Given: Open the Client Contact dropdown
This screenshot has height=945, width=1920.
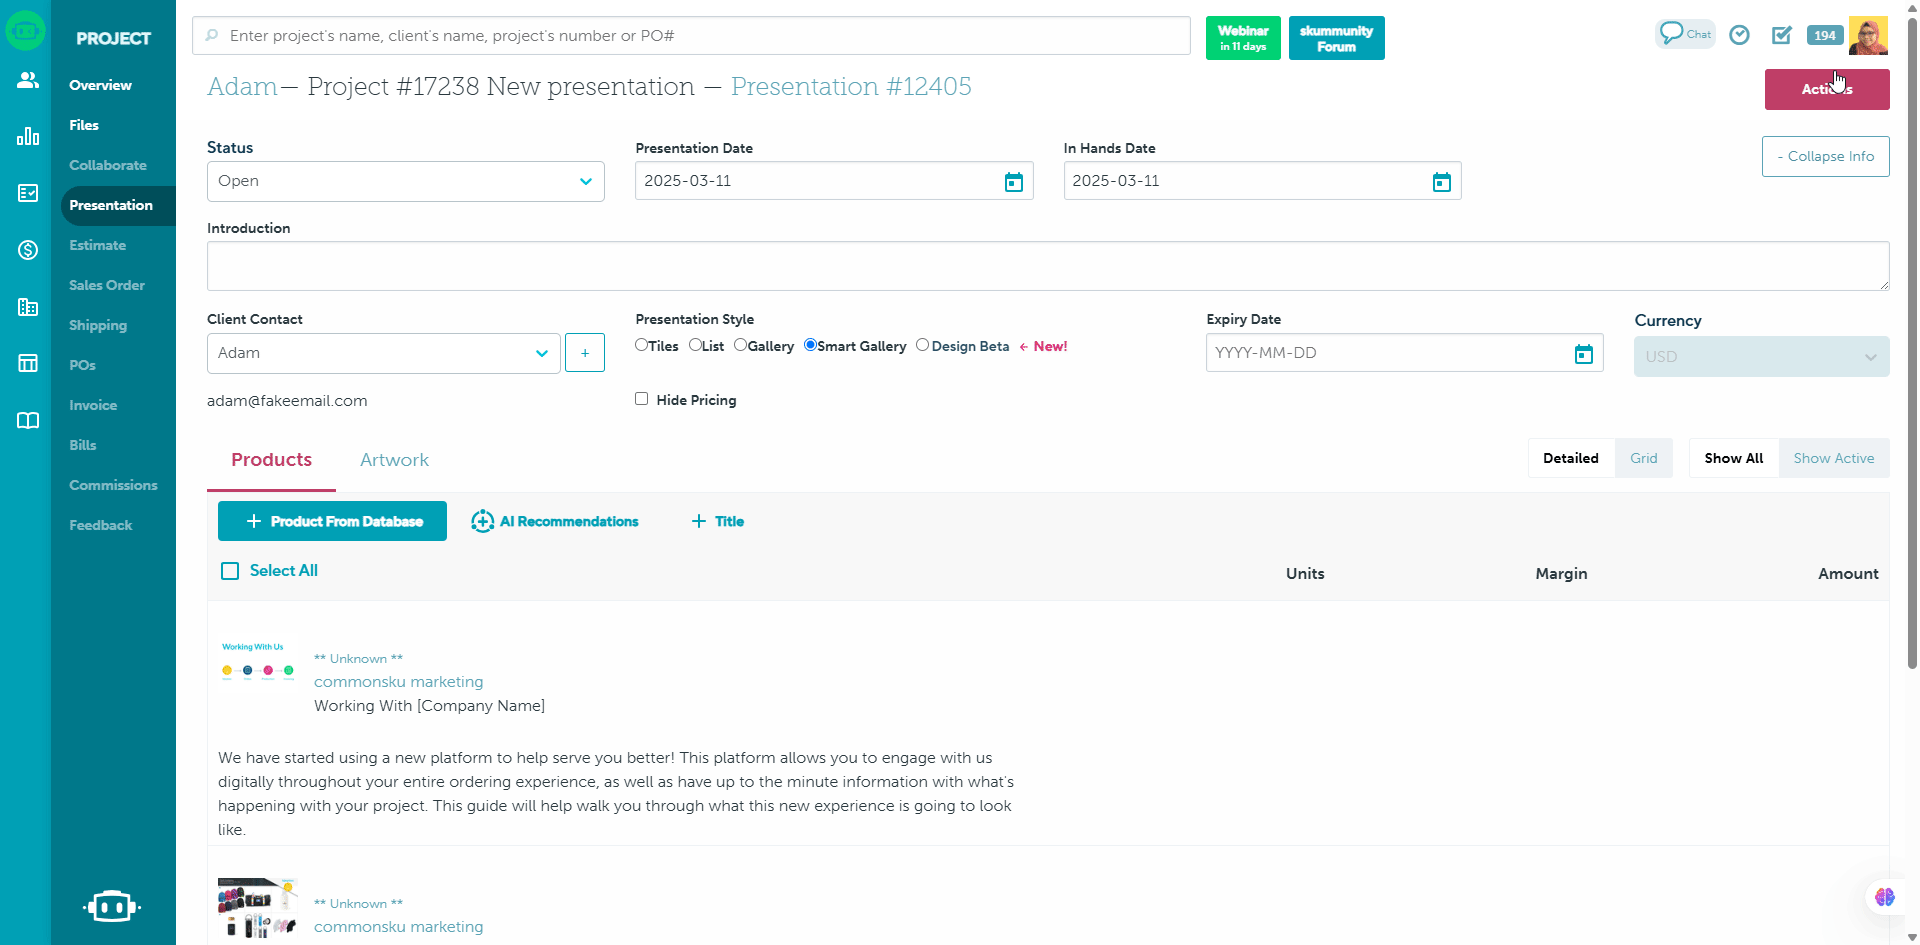Looking at the screenshot, I should click(383, 353).
